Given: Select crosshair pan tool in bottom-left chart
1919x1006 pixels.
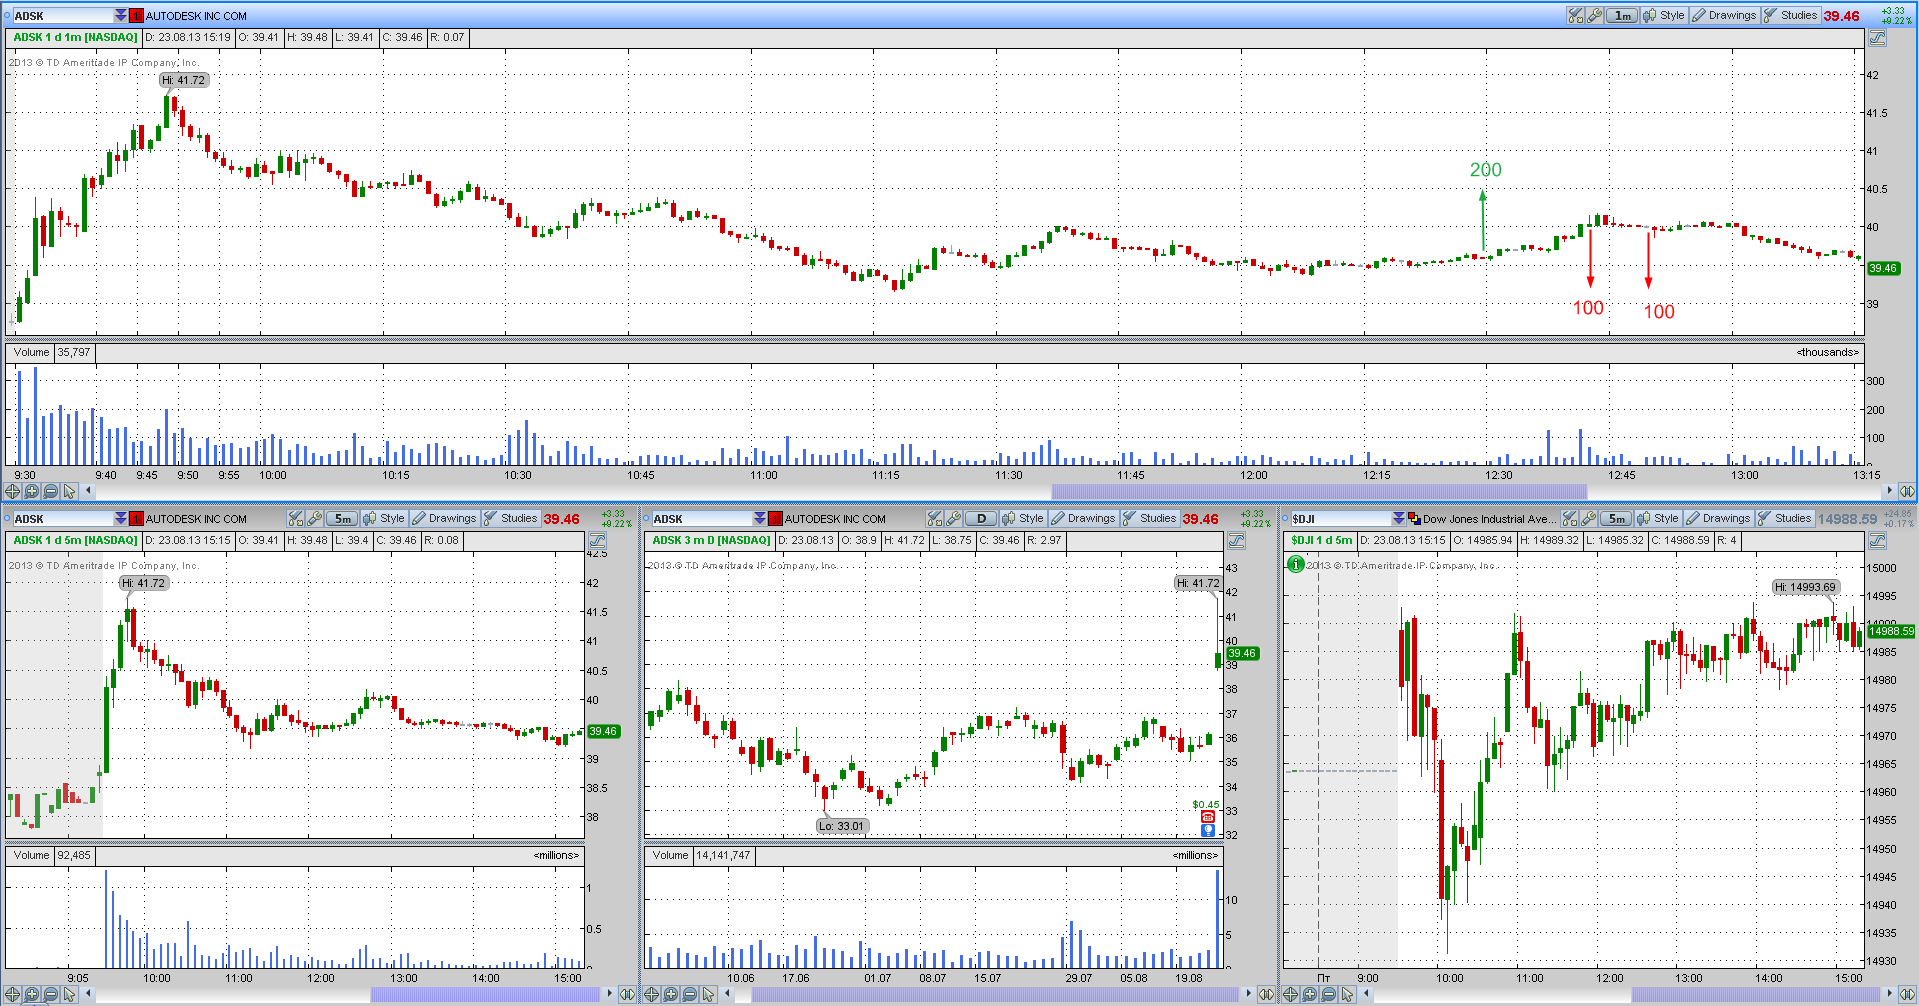Looking at the screenshot, I should 13,994.
